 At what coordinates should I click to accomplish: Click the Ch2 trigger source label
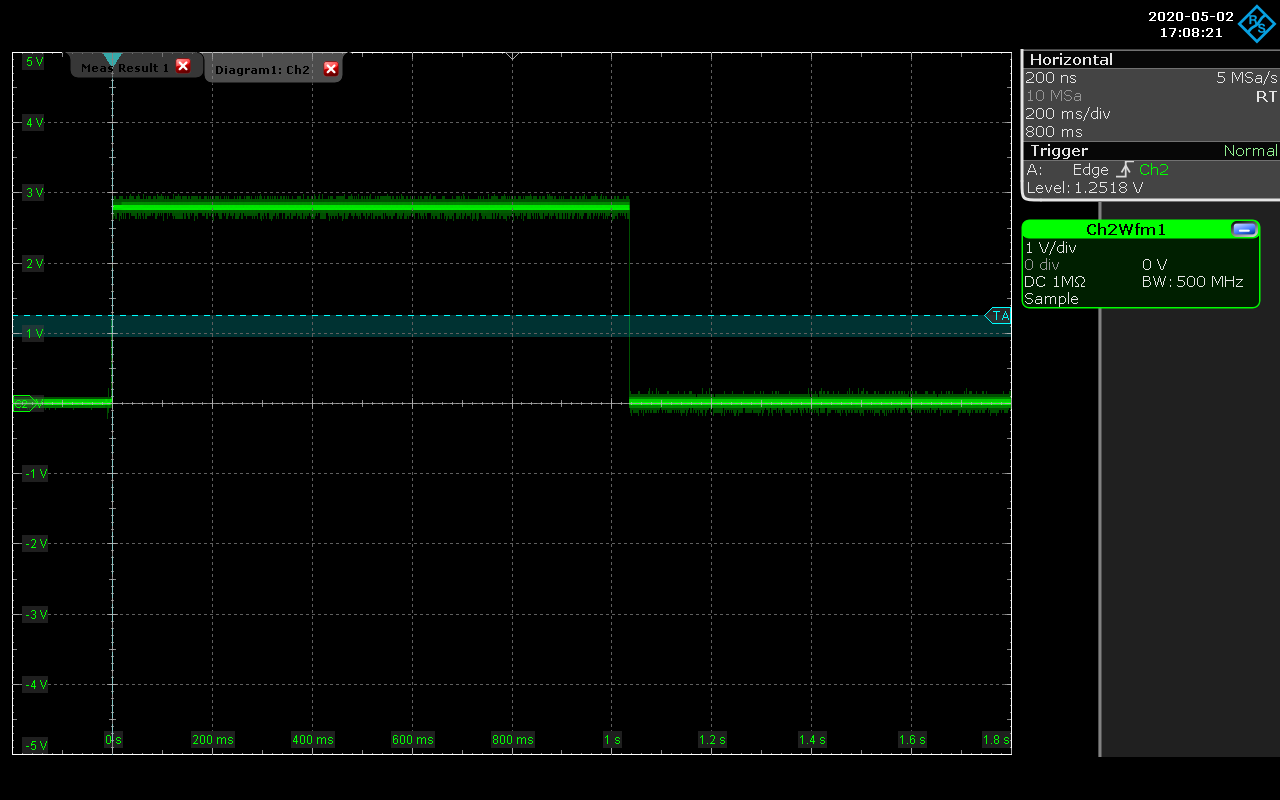point(1153,169)
